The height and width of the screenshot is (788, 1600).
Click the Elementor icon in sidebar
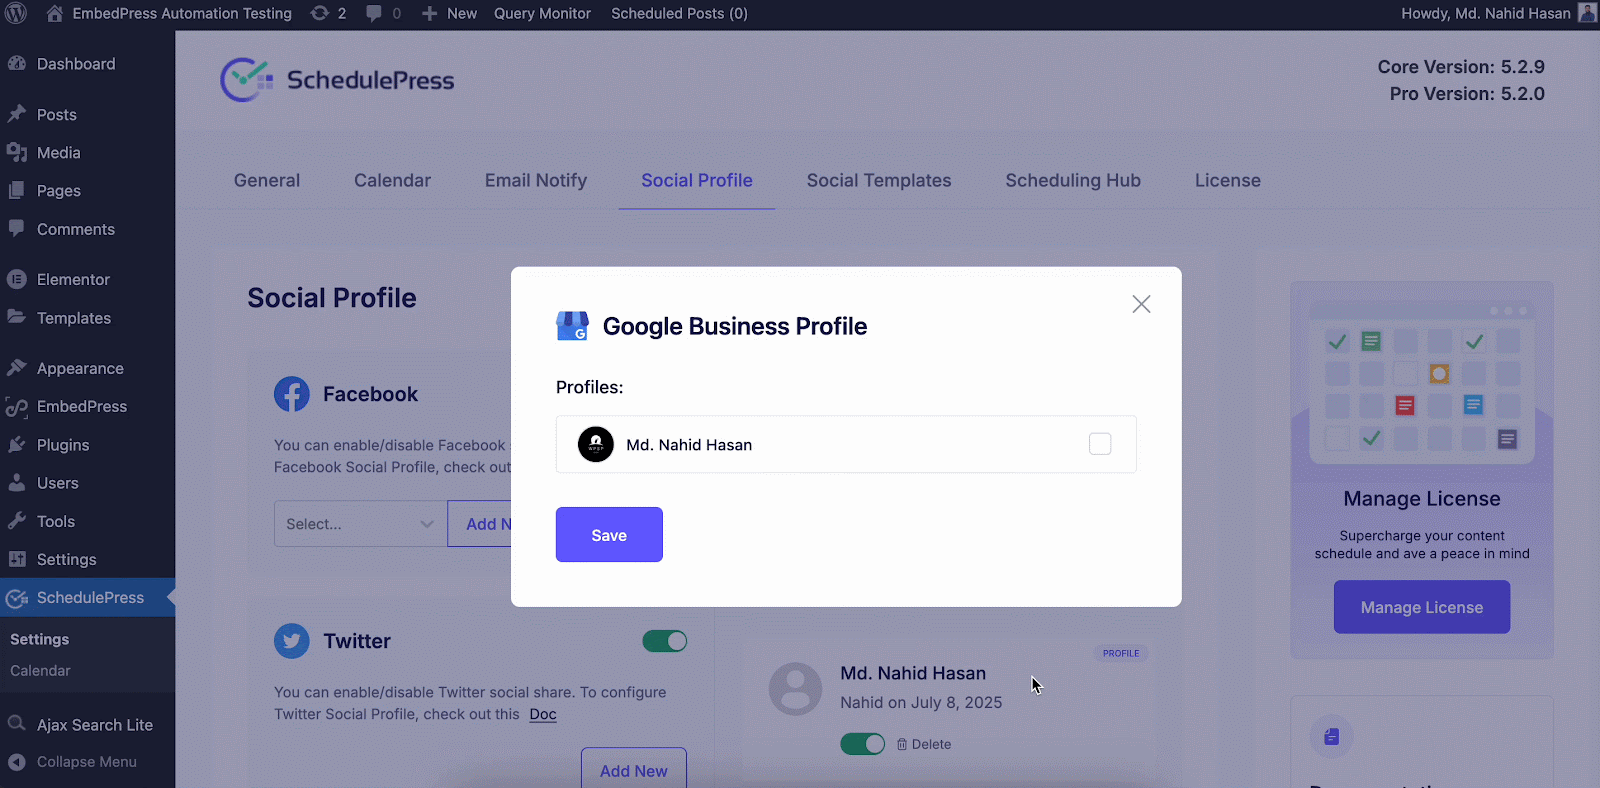(17, 279)
